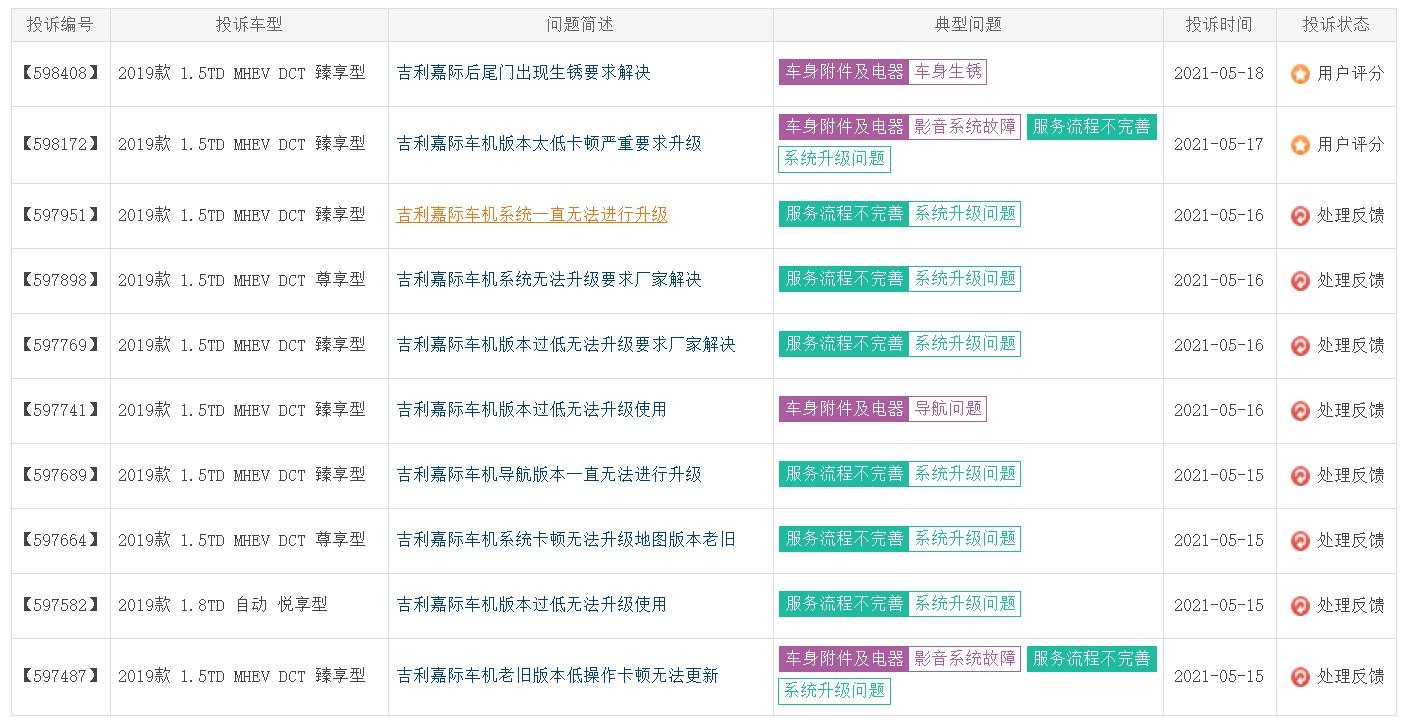This screenshot has height=718, width=1406.
Task: Click the 影音系统故障 tag in row 598172
Action: click(x=965, y=127)
